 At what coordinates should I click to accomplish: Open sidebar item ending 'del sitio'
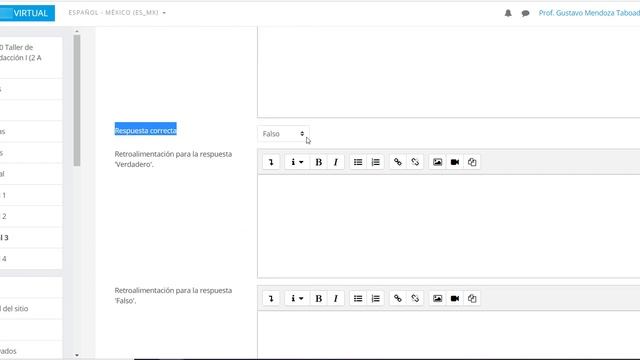31,309
